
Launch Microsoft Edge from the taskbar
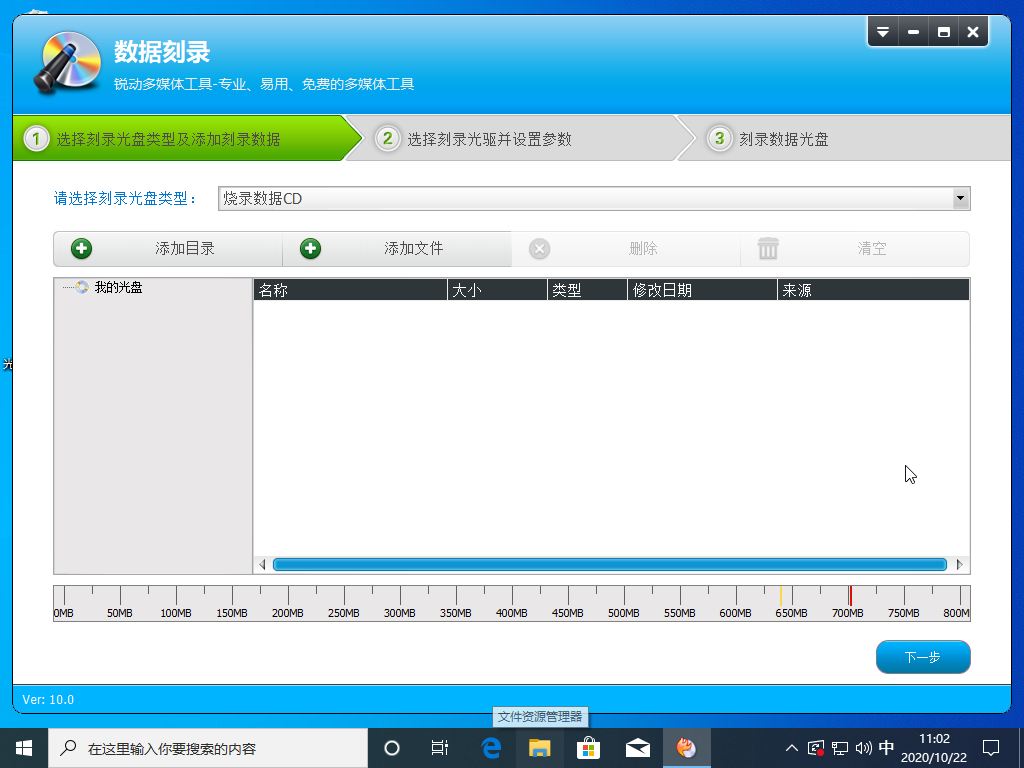pos(491,747)
